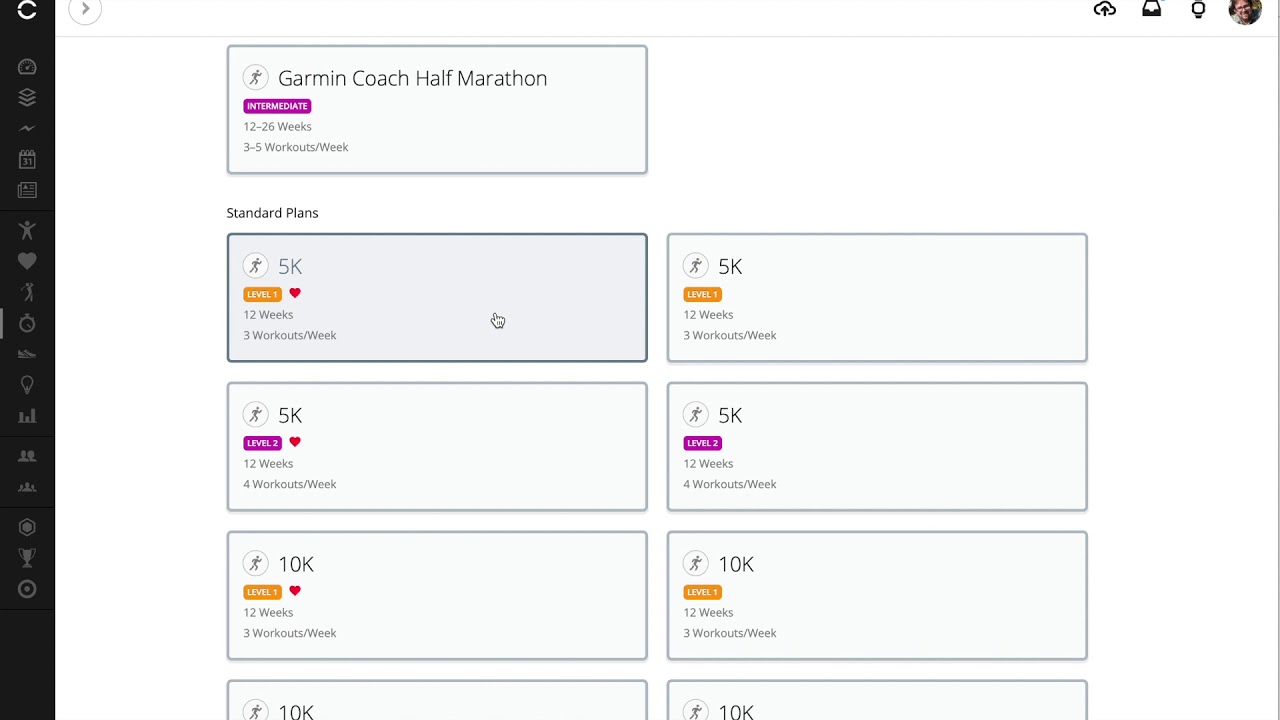Open the Gear shoe icon in sidebar
Screen dimensions: 1280x720
[x=27, y=353]
